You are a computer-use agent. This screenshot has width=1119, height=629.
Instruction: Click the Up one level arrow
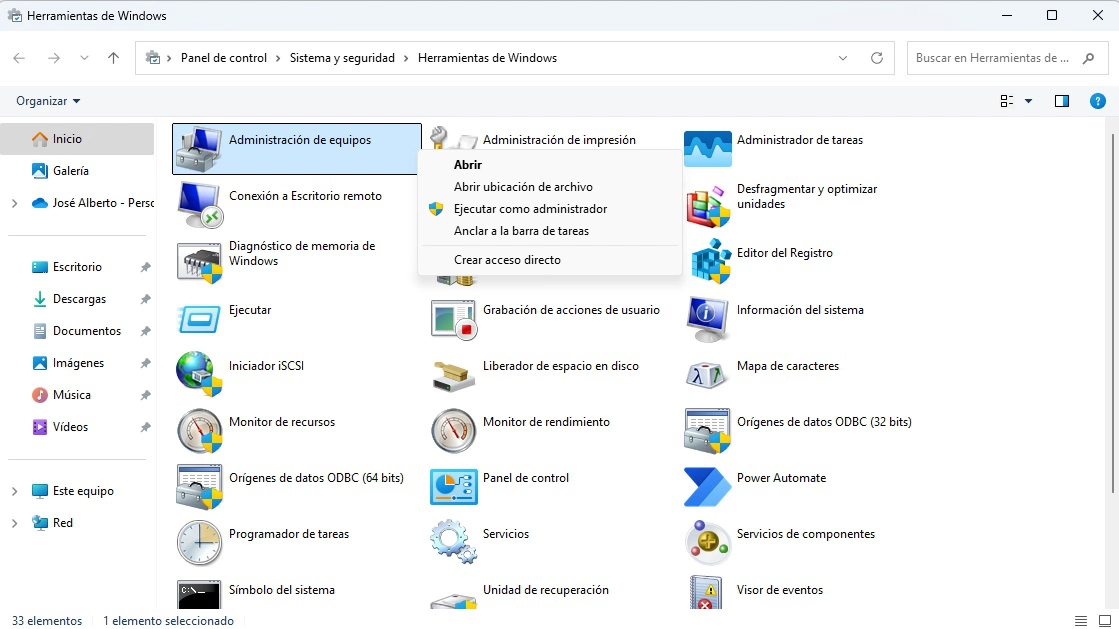(x=113, y=59)
